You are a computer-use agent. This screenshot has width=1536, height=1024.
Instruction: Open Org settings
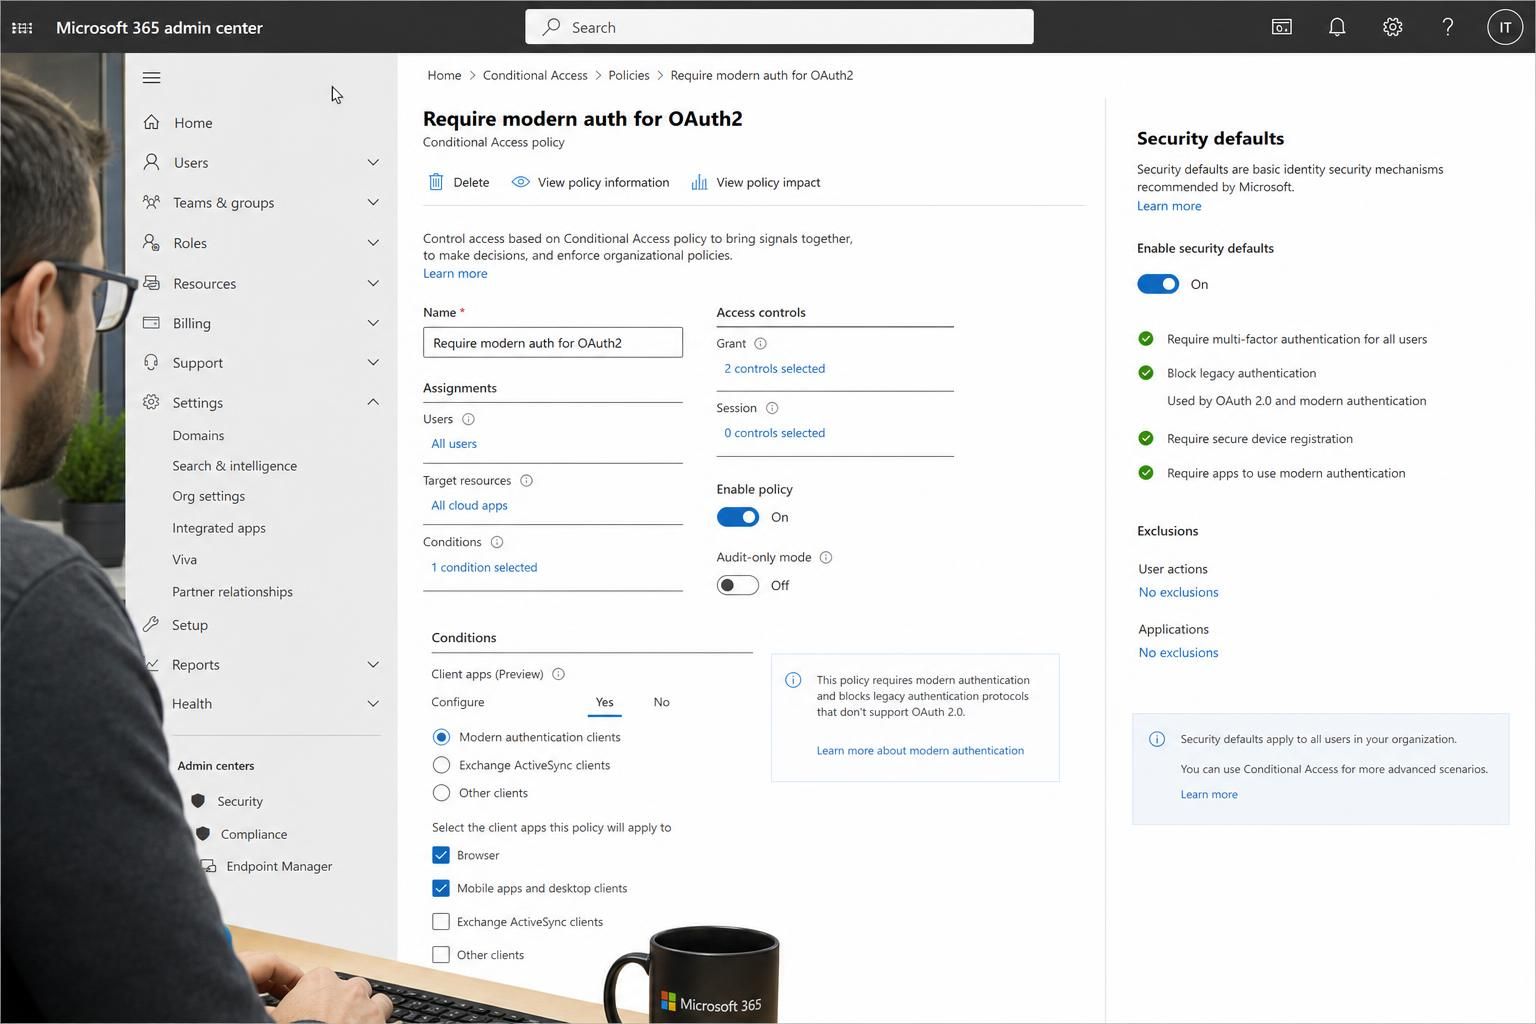[208, 496]
